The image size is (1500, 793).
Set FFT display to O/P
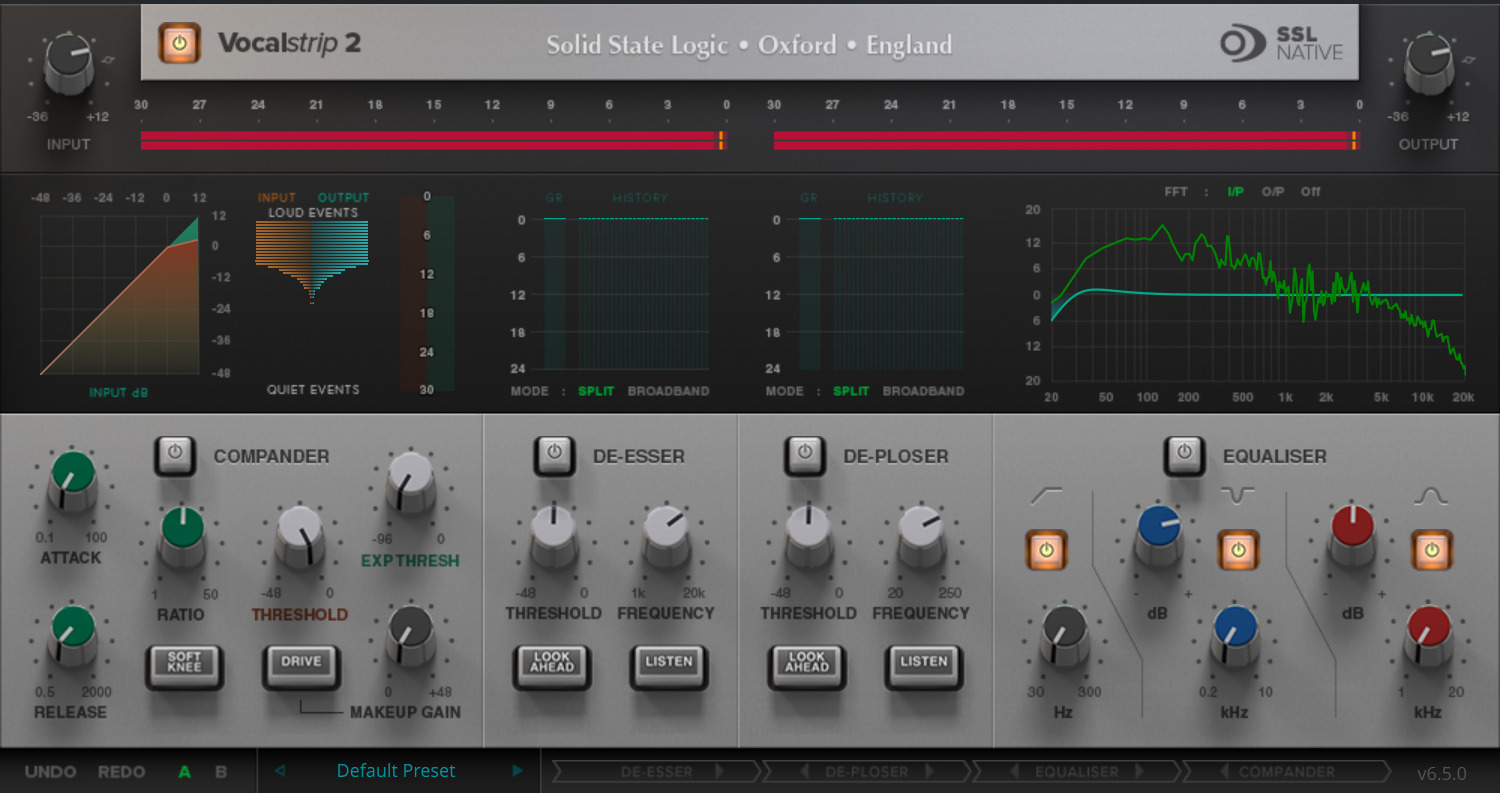click(1272, 192)
